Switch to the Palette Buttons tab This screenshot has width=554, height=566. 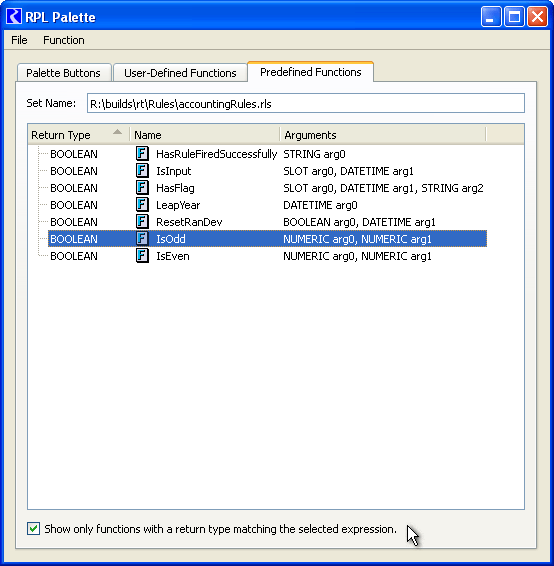click(x=64, y=73)
